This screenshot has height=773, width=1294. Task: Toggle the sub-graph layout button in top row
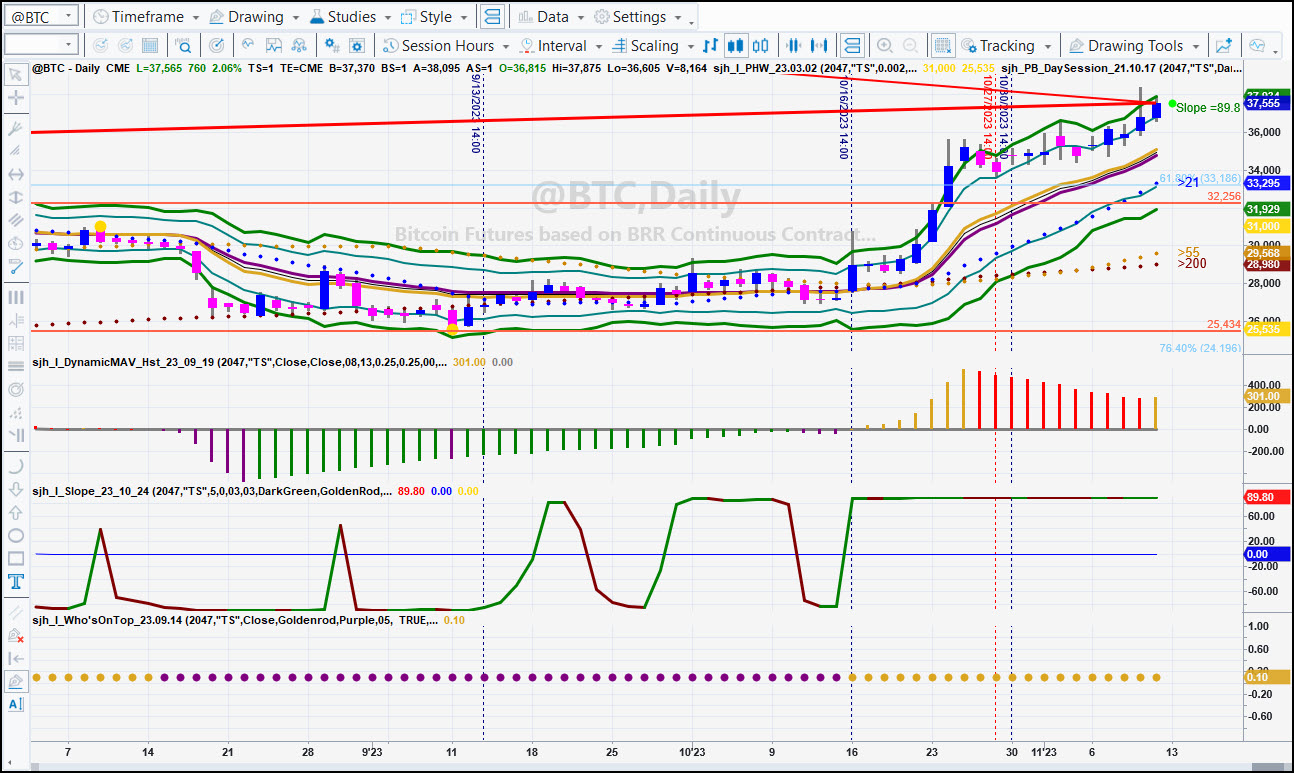[492, 17]
